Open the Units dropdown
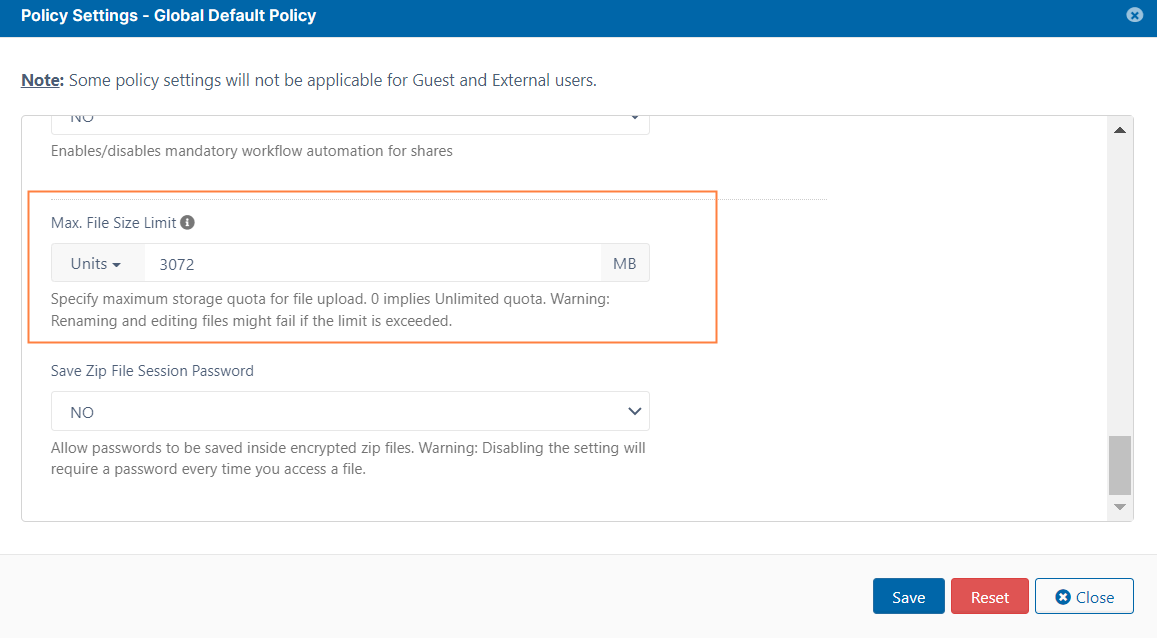Screen dimensions: 1157x638 [x=97, y=263]
